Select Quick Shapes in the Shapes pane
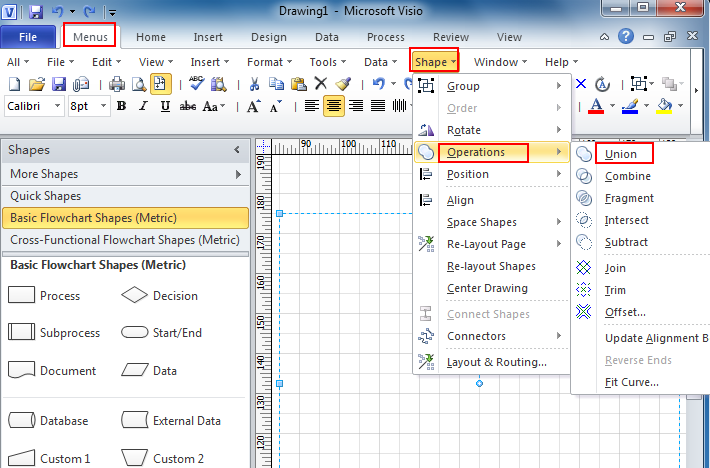The width and height of the screenshot is (710, 468). click(x=125, y=196)
